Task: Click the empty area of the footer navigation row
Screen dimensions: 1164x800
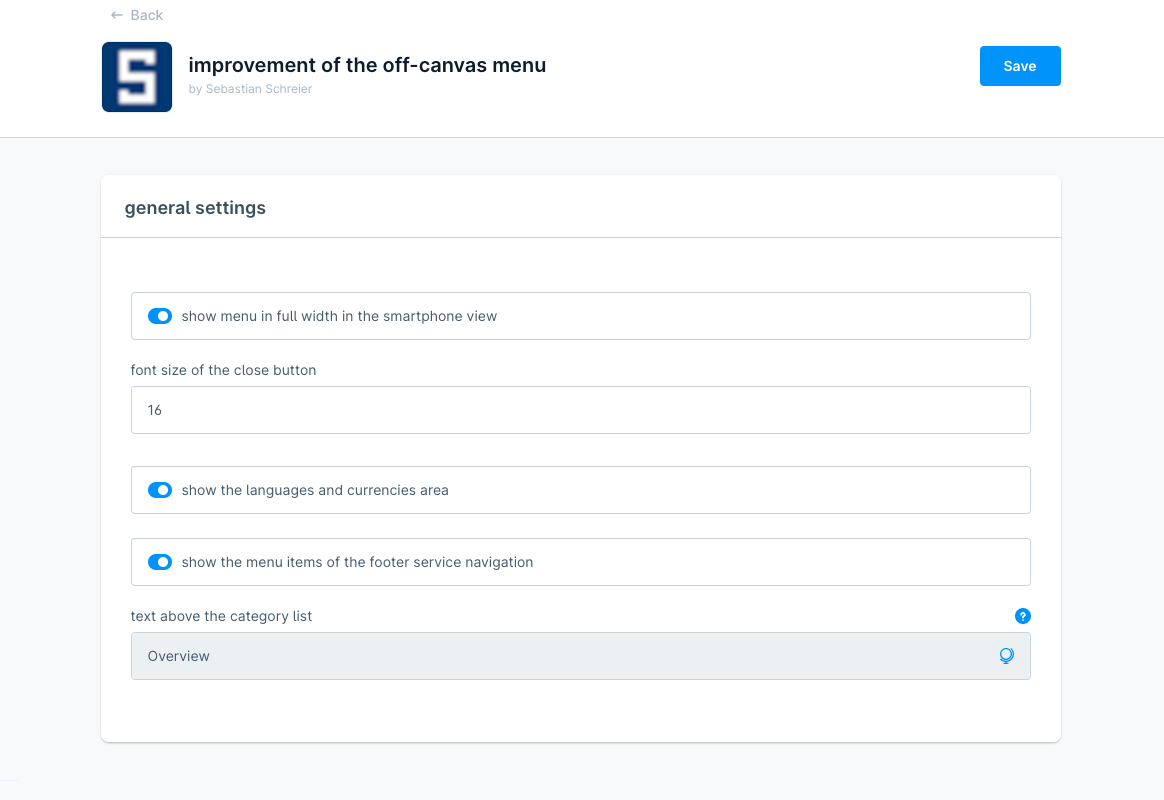Action: pos(780,562)
